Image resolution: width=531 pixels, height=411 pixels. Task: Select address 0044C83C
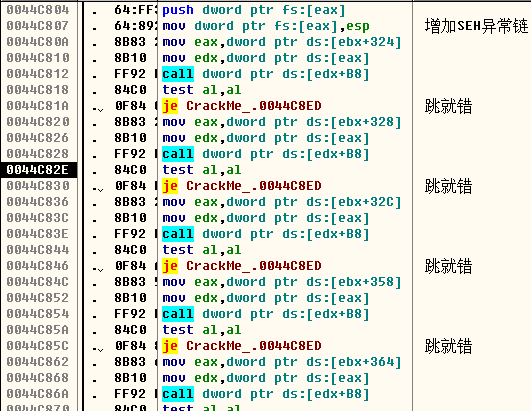tap(38, 218)
